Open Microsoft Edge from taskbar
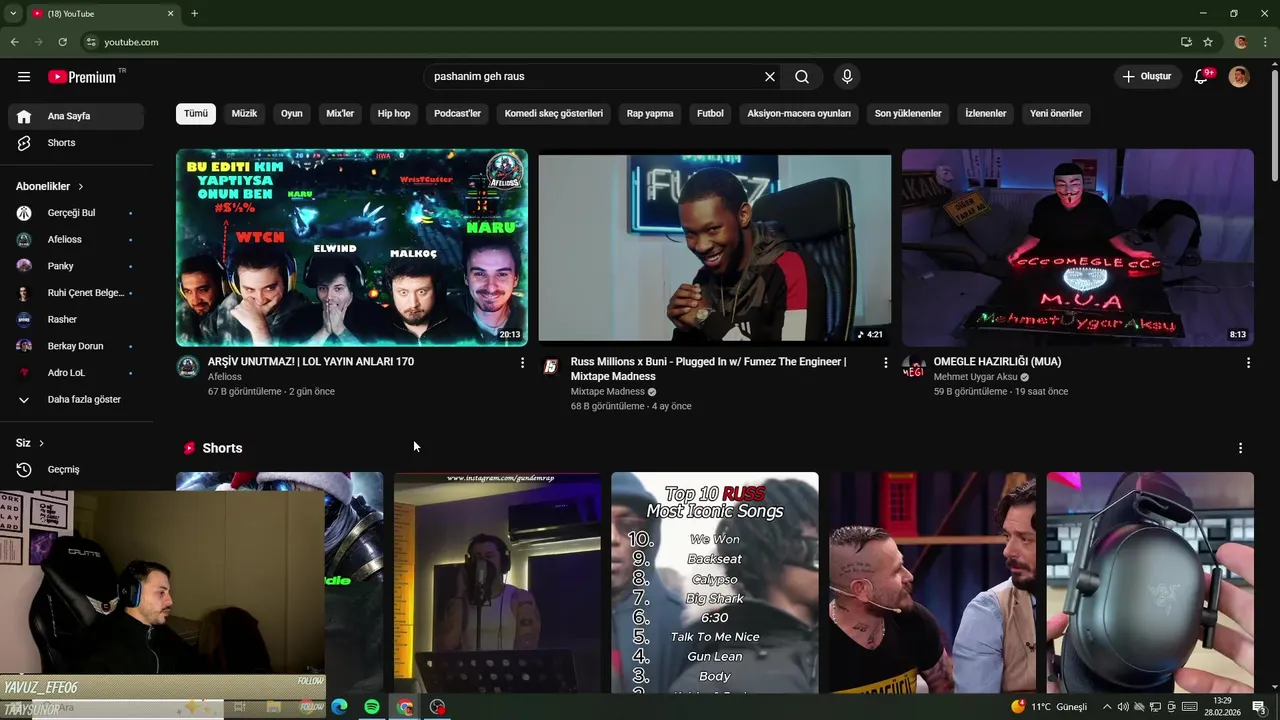1280x720 pixels. point(339,707)
